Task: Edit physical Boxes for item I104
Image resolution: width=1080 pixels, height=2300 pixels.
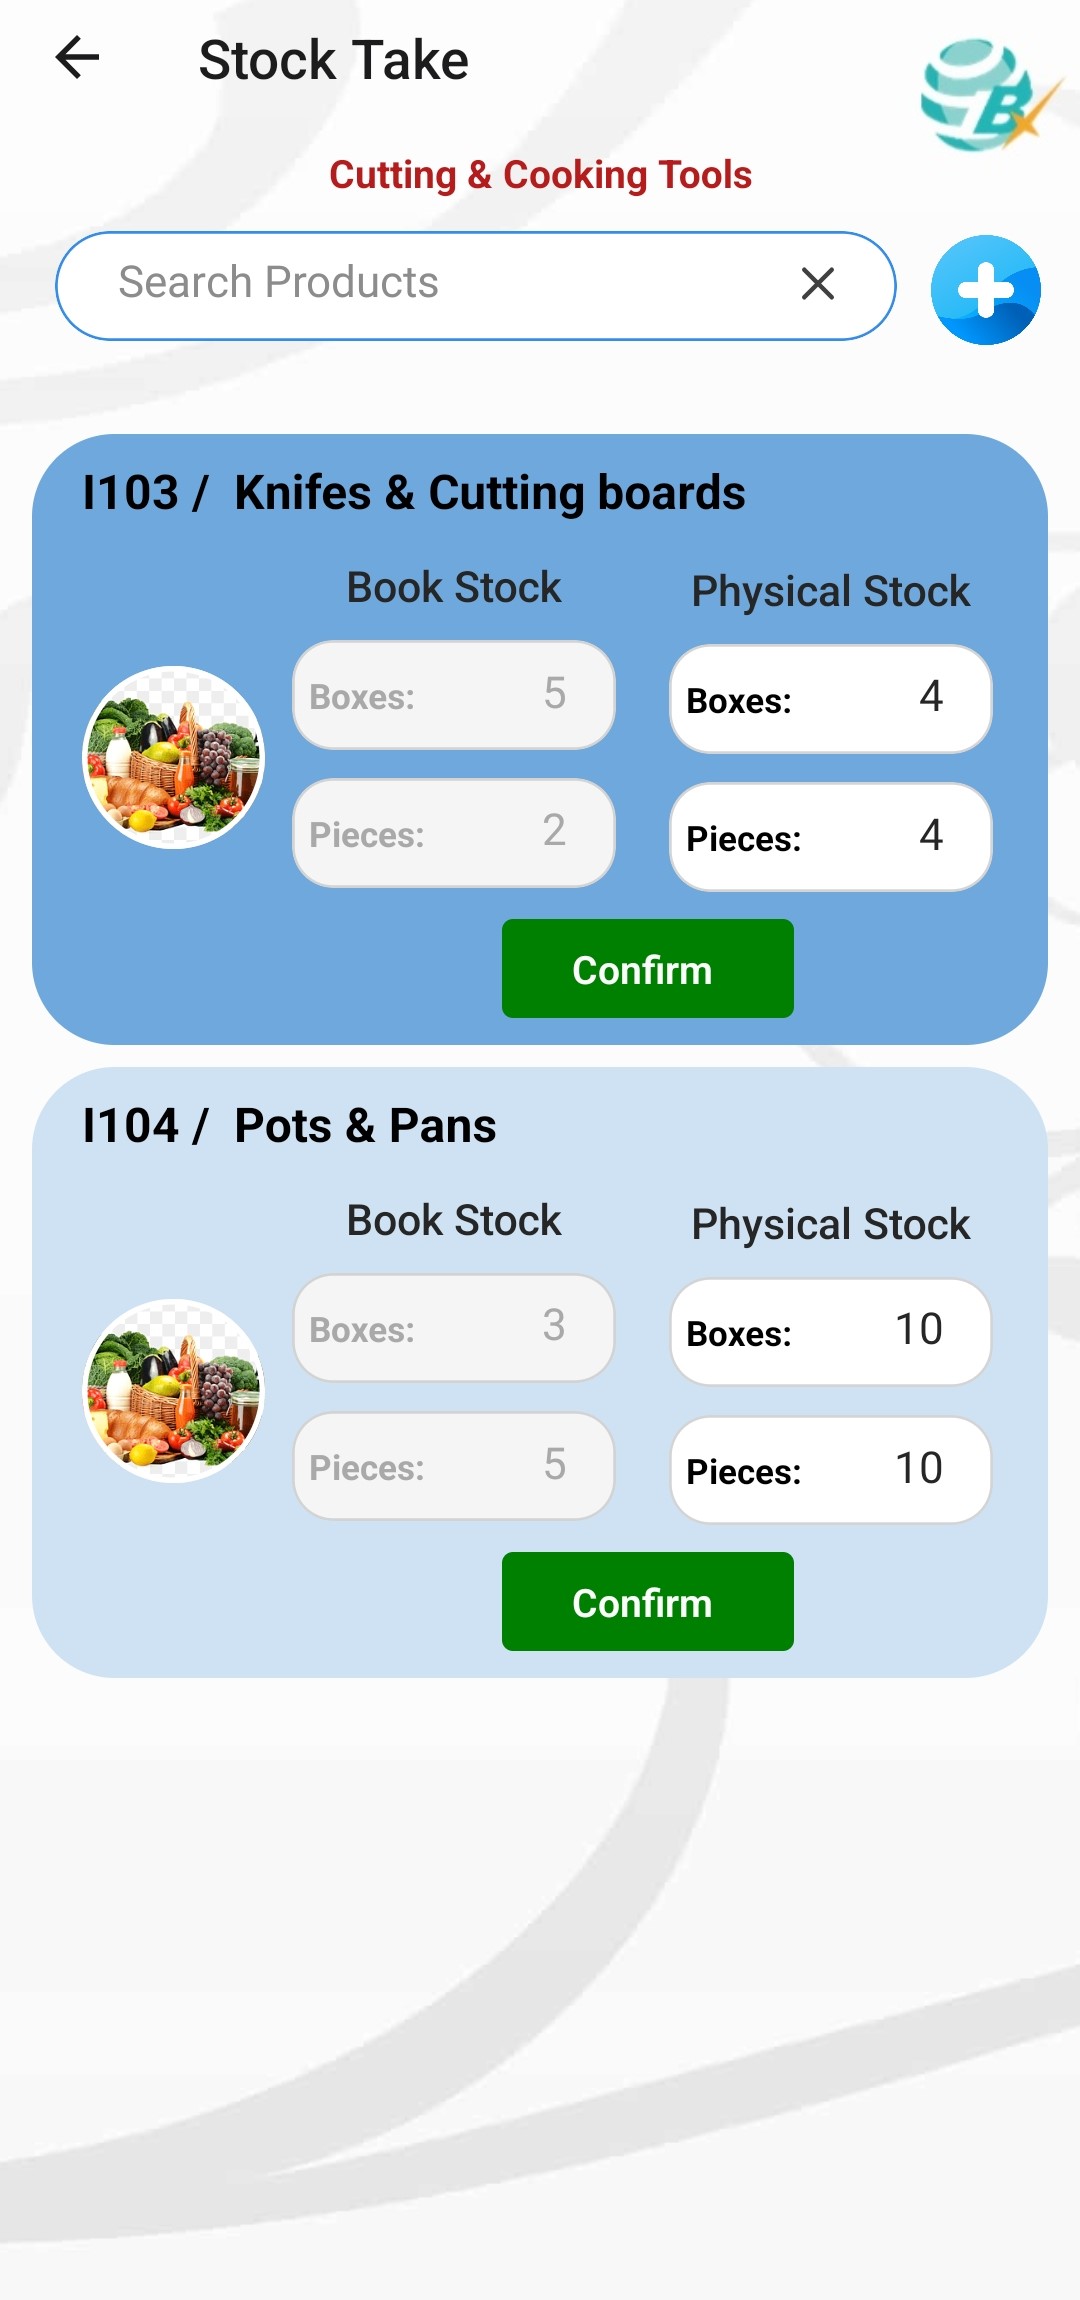Action: coord(830,1332)
